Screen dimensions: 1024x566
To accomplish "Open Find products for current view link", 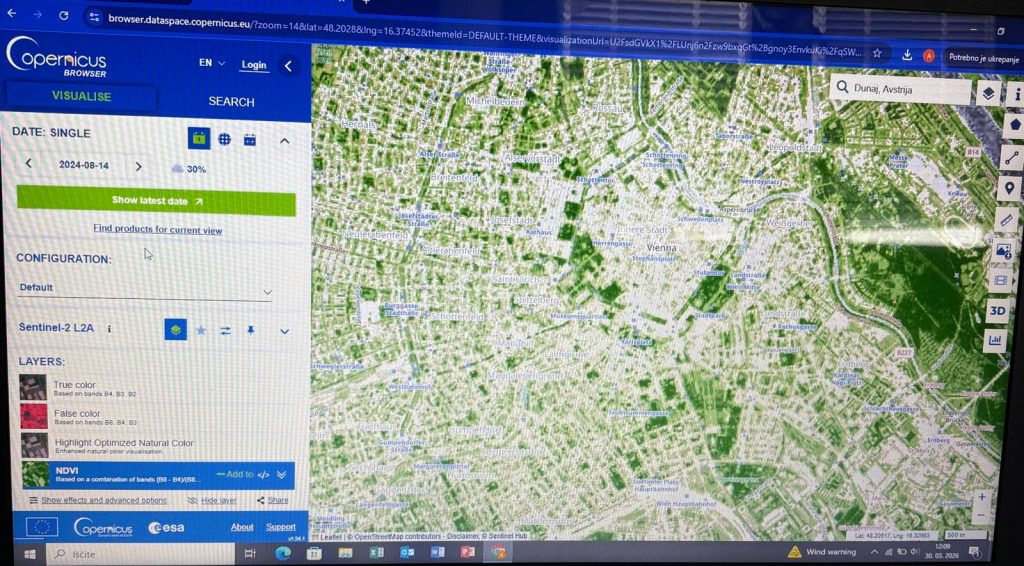I will [x=157, y=230].
